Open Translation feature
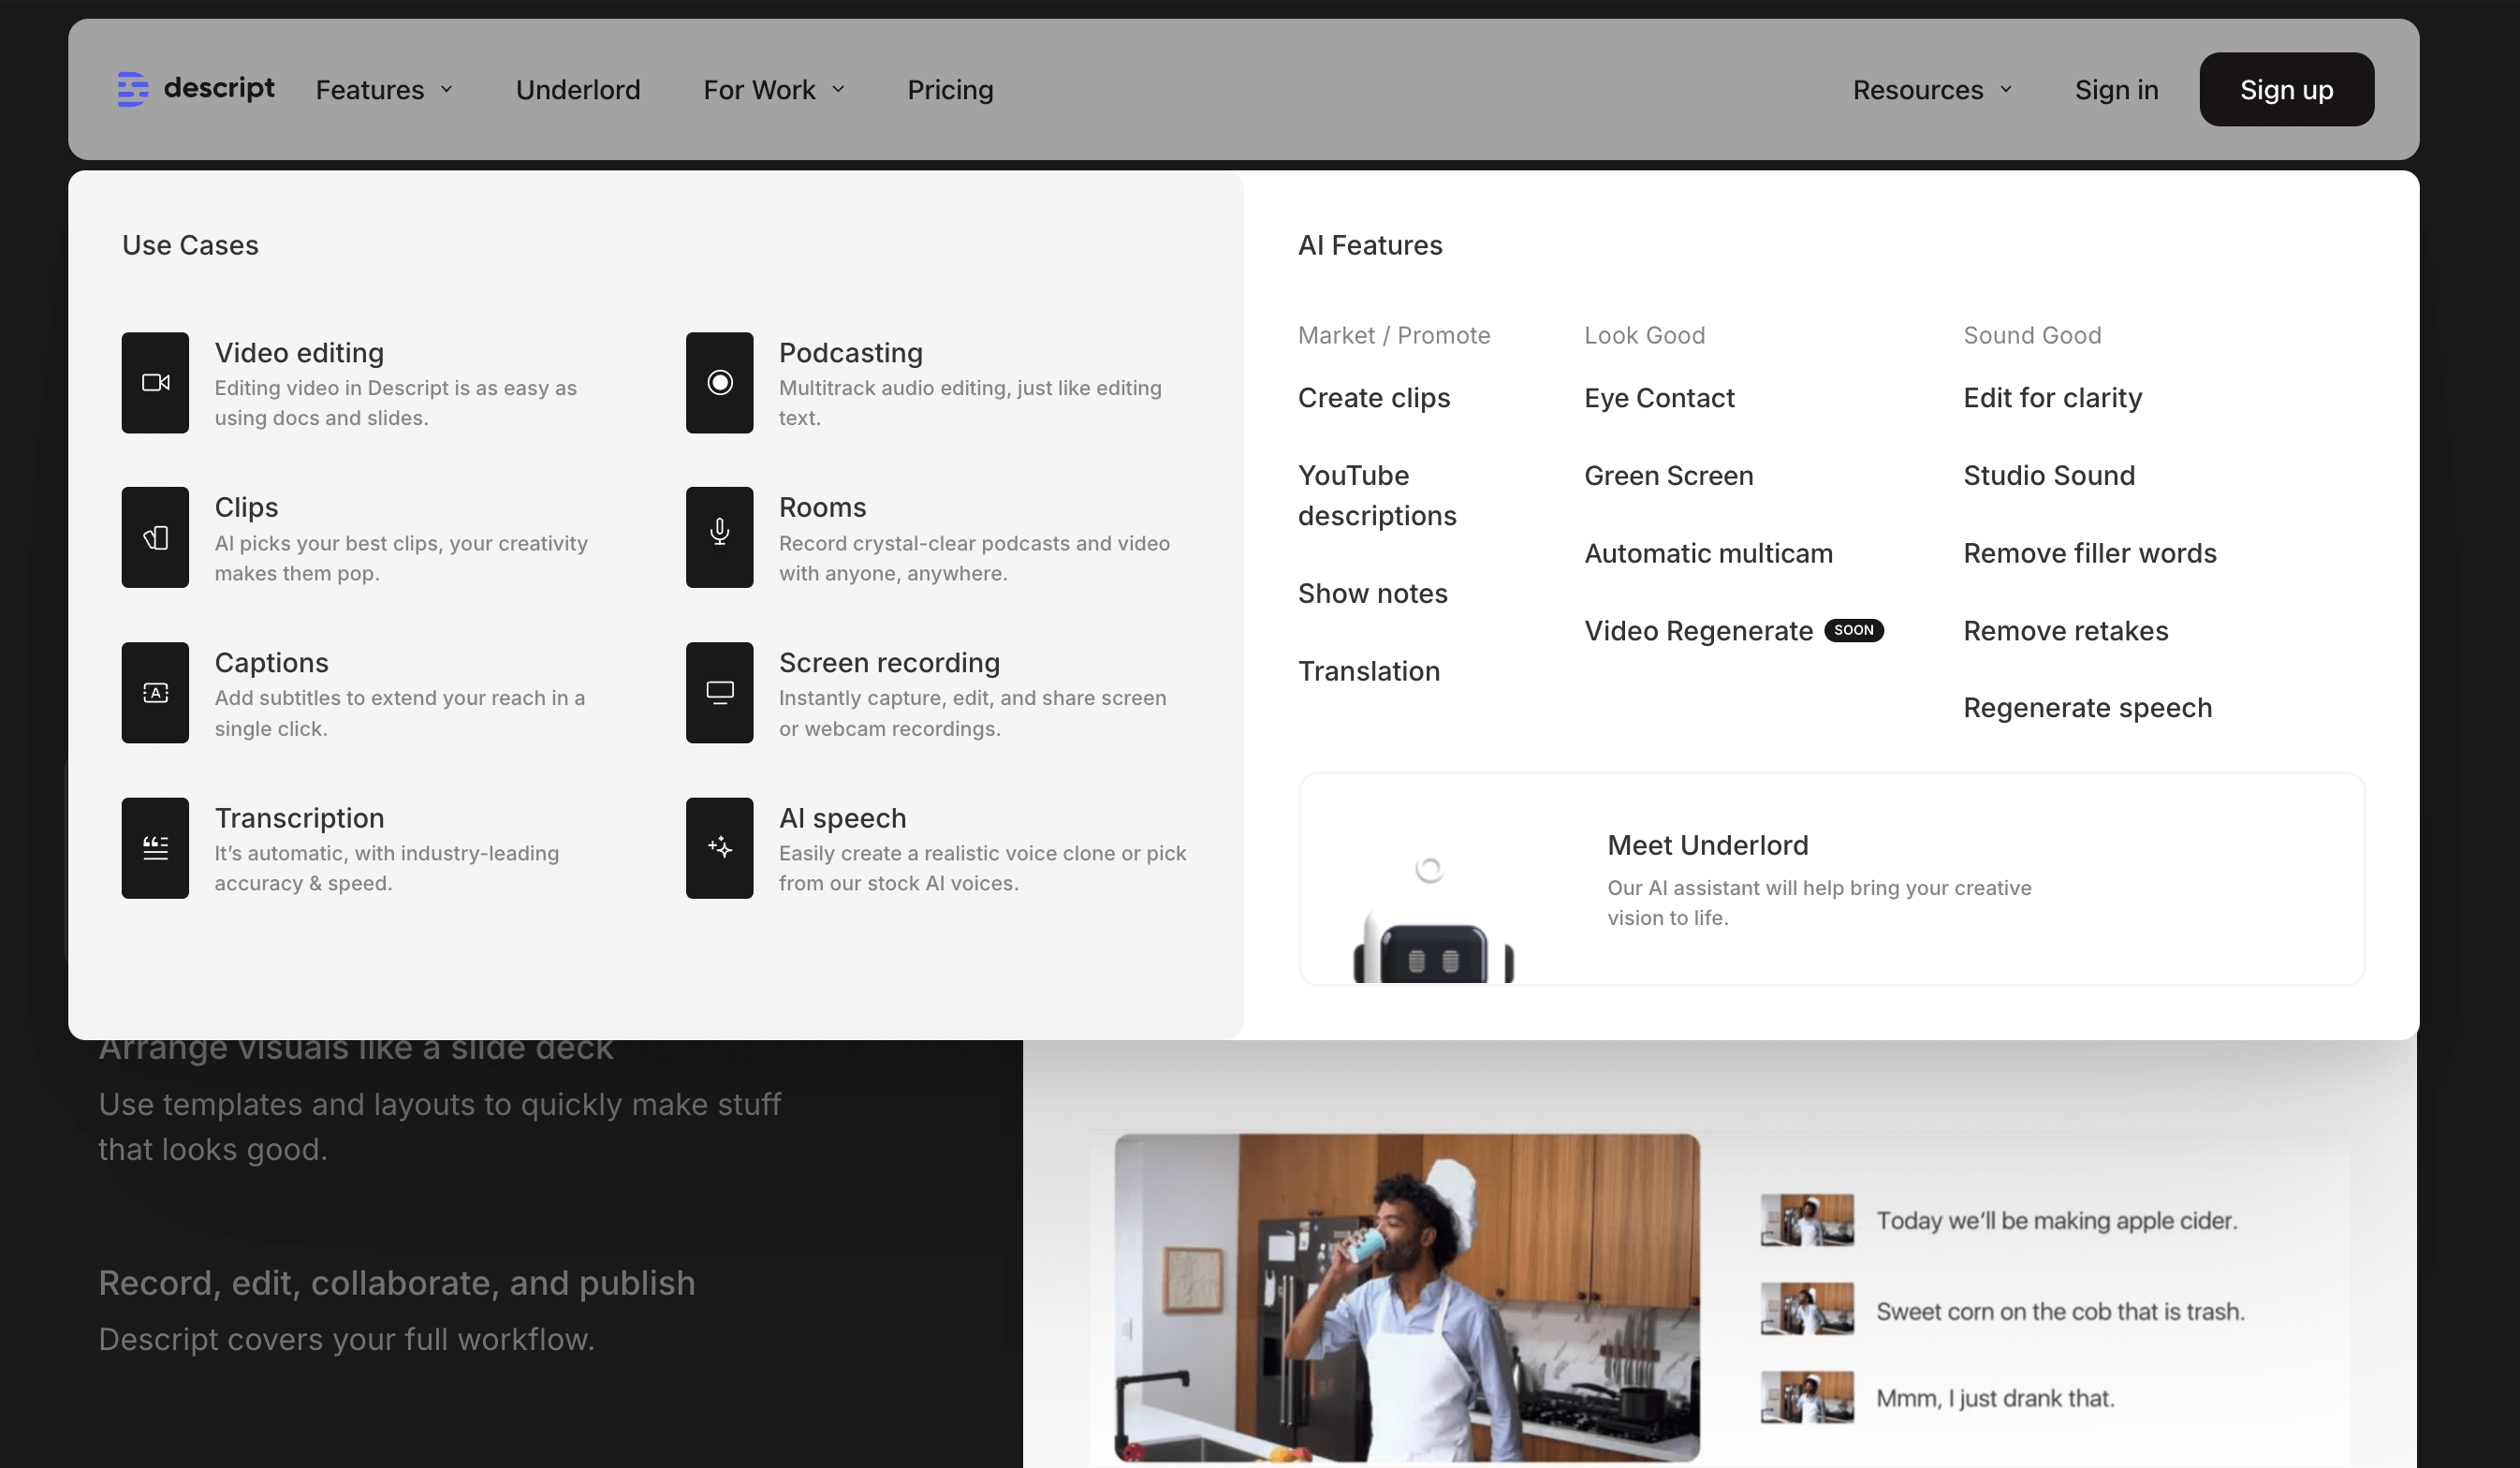The width and height of the screenshot is (2520, 1468). pyautogui.click(x=1369, y=671)
